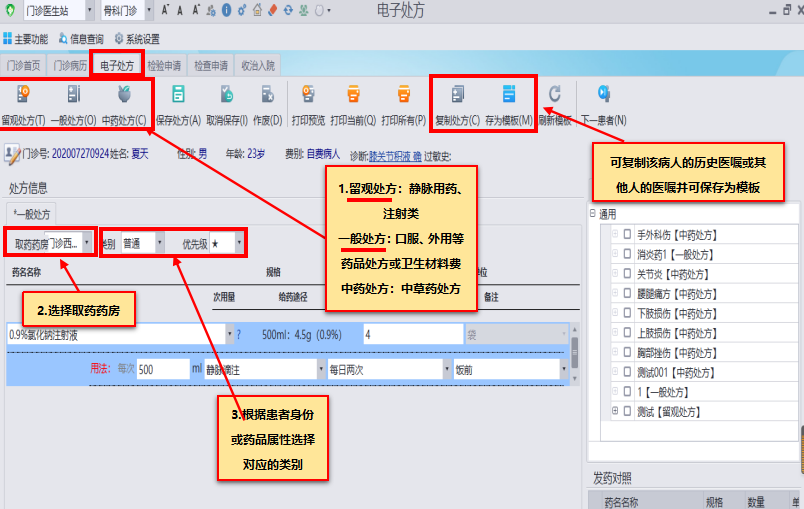Open the 优先级 priority dropdown
The height and width of the screenshot is (509, 804).
coord(241,243)
